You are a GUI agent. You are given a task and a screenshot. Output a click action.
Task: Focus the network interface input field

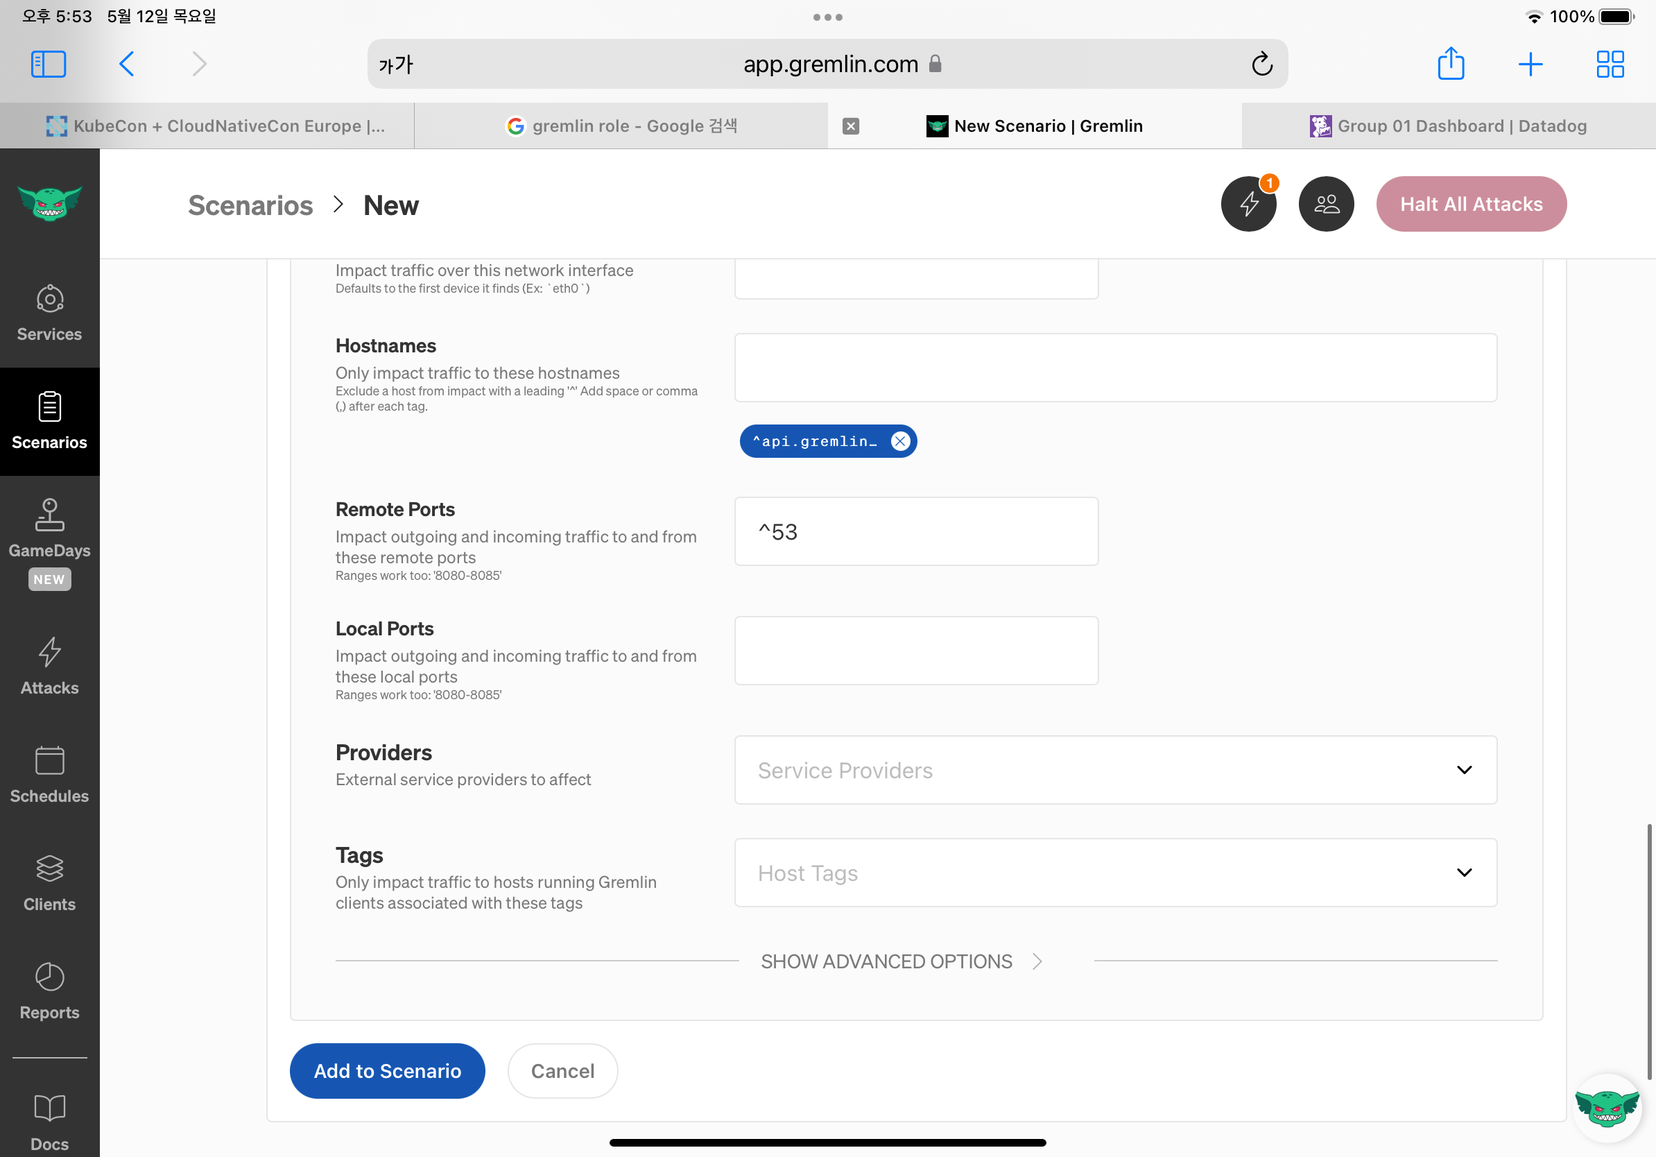(917, 279)
